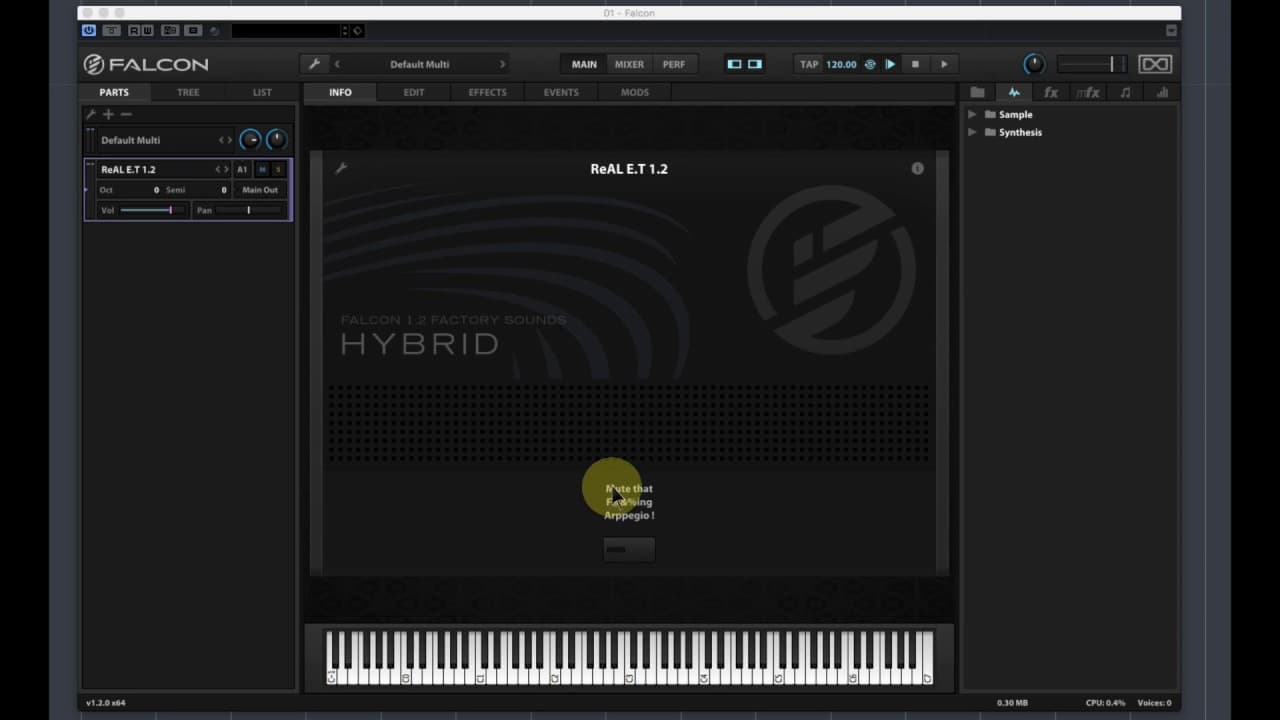Click the blue play-from-start transport button
Viewport: 1280px width, 720px height.
890,64
